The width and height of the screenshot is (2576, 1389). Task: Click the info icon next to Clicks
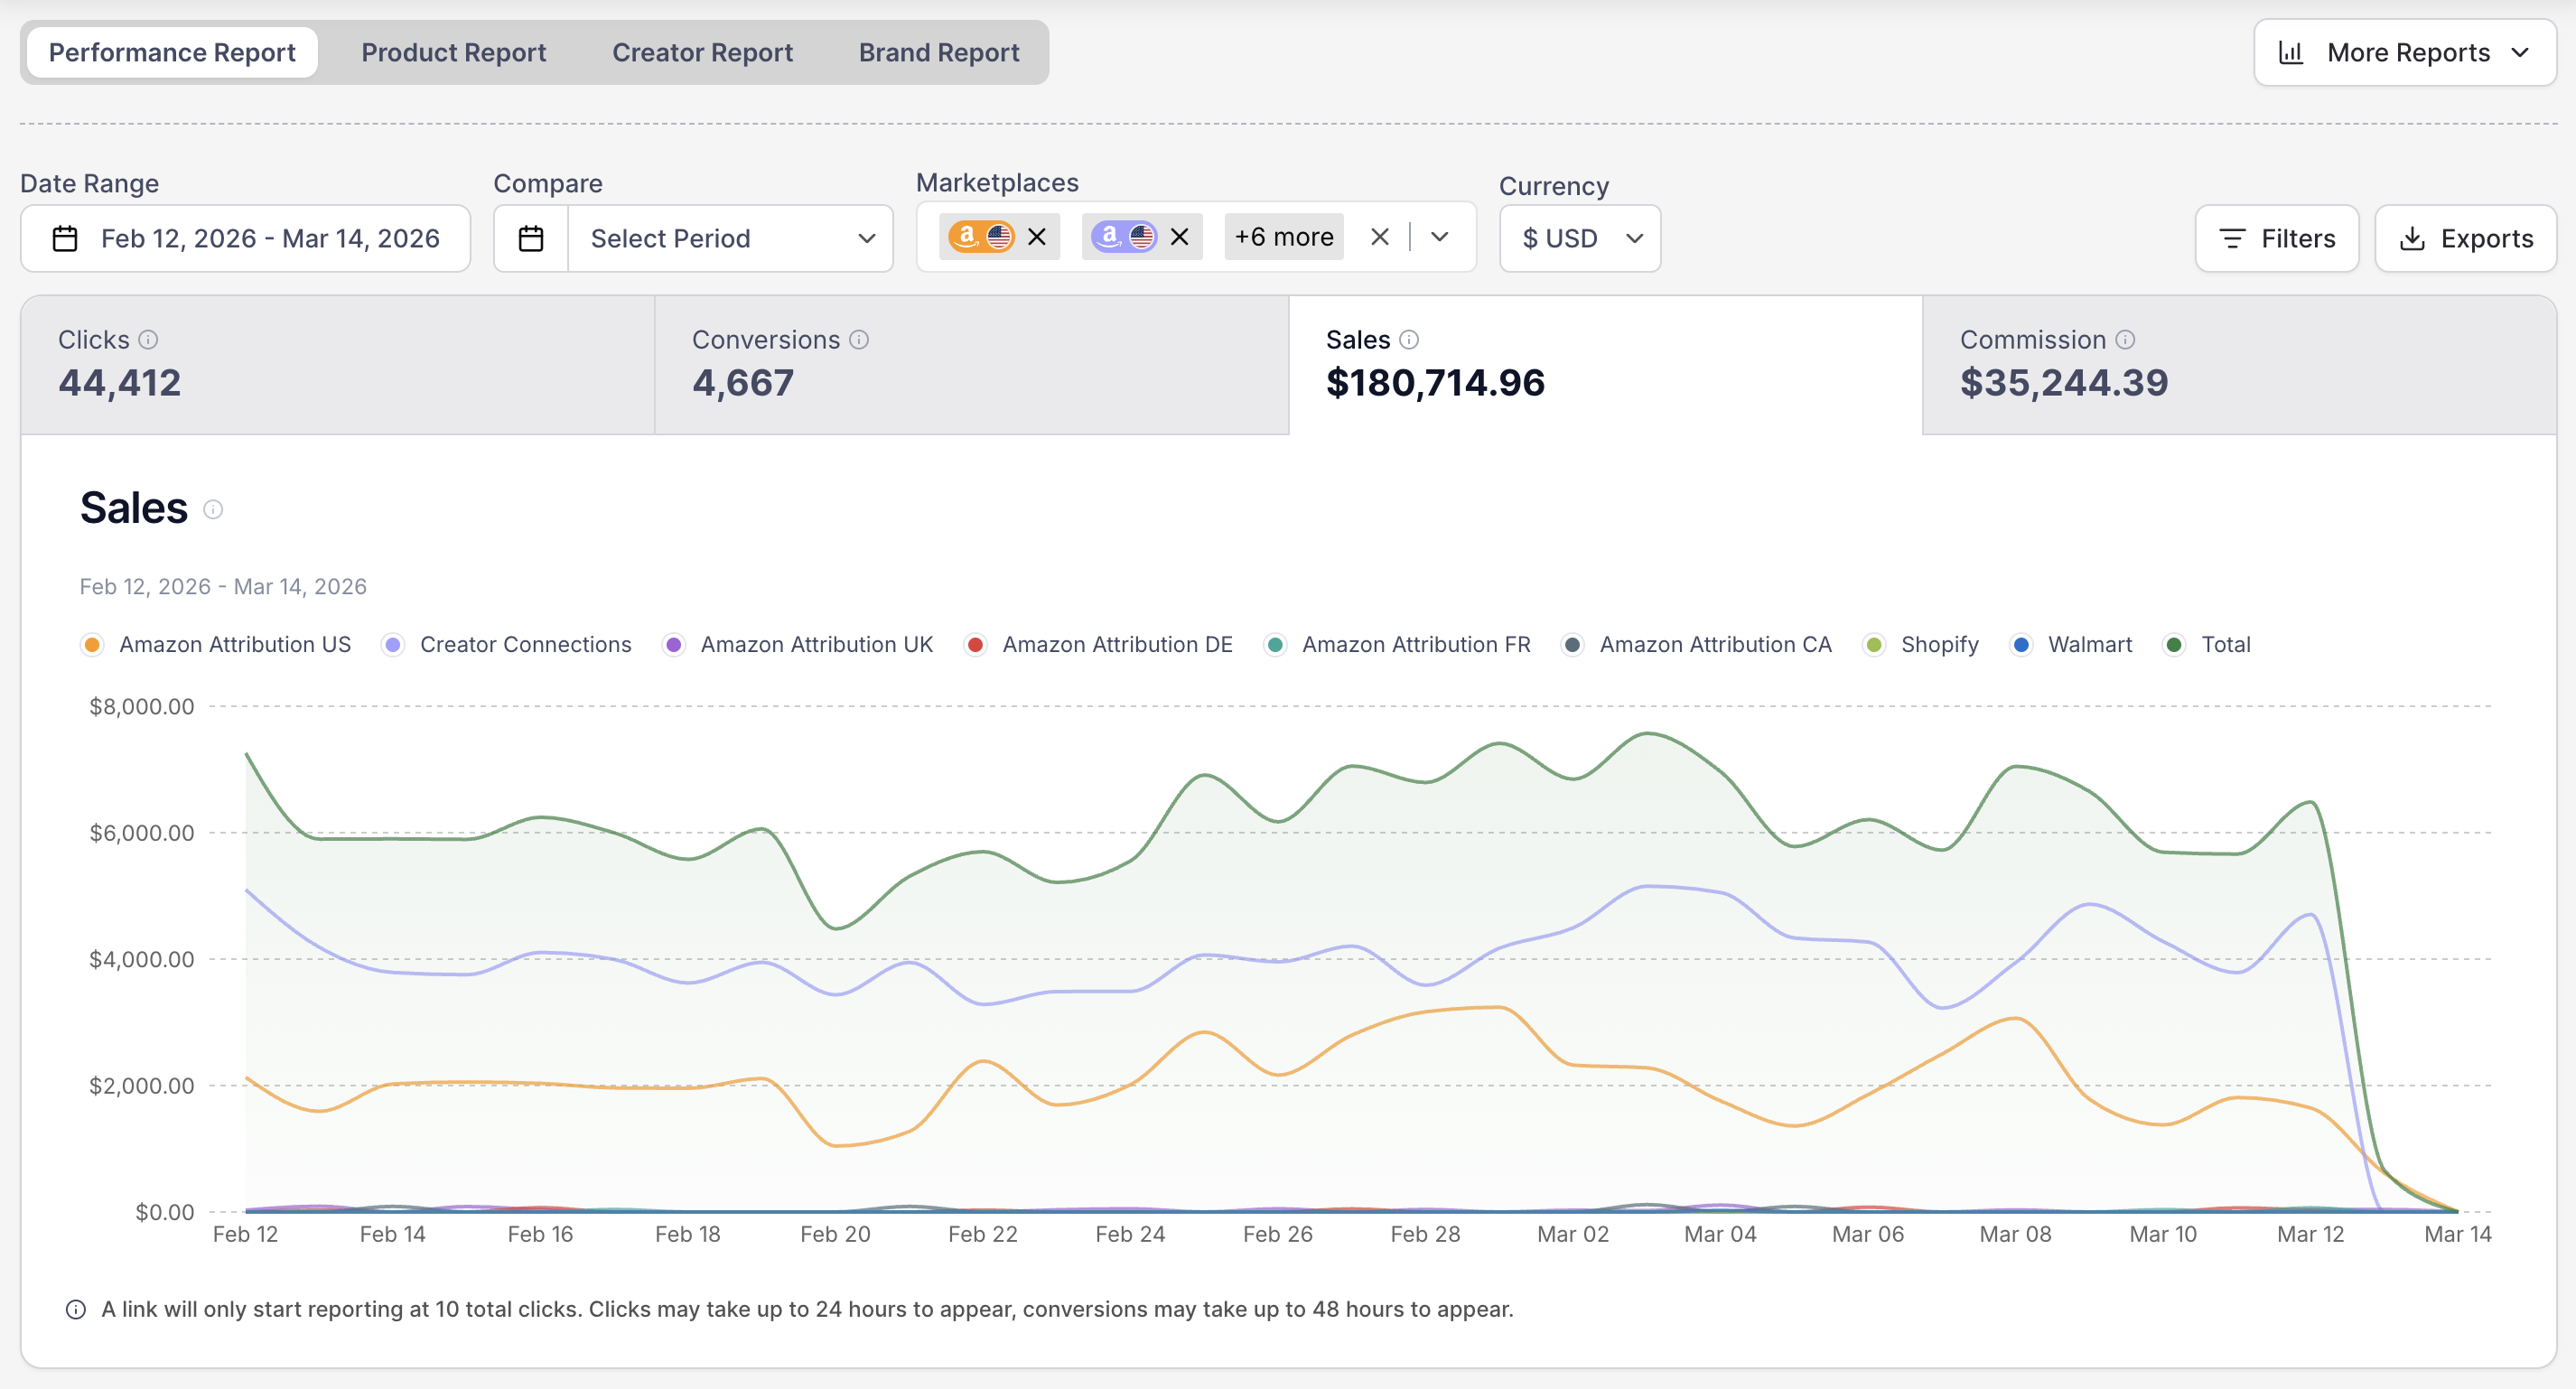[148, 340]
